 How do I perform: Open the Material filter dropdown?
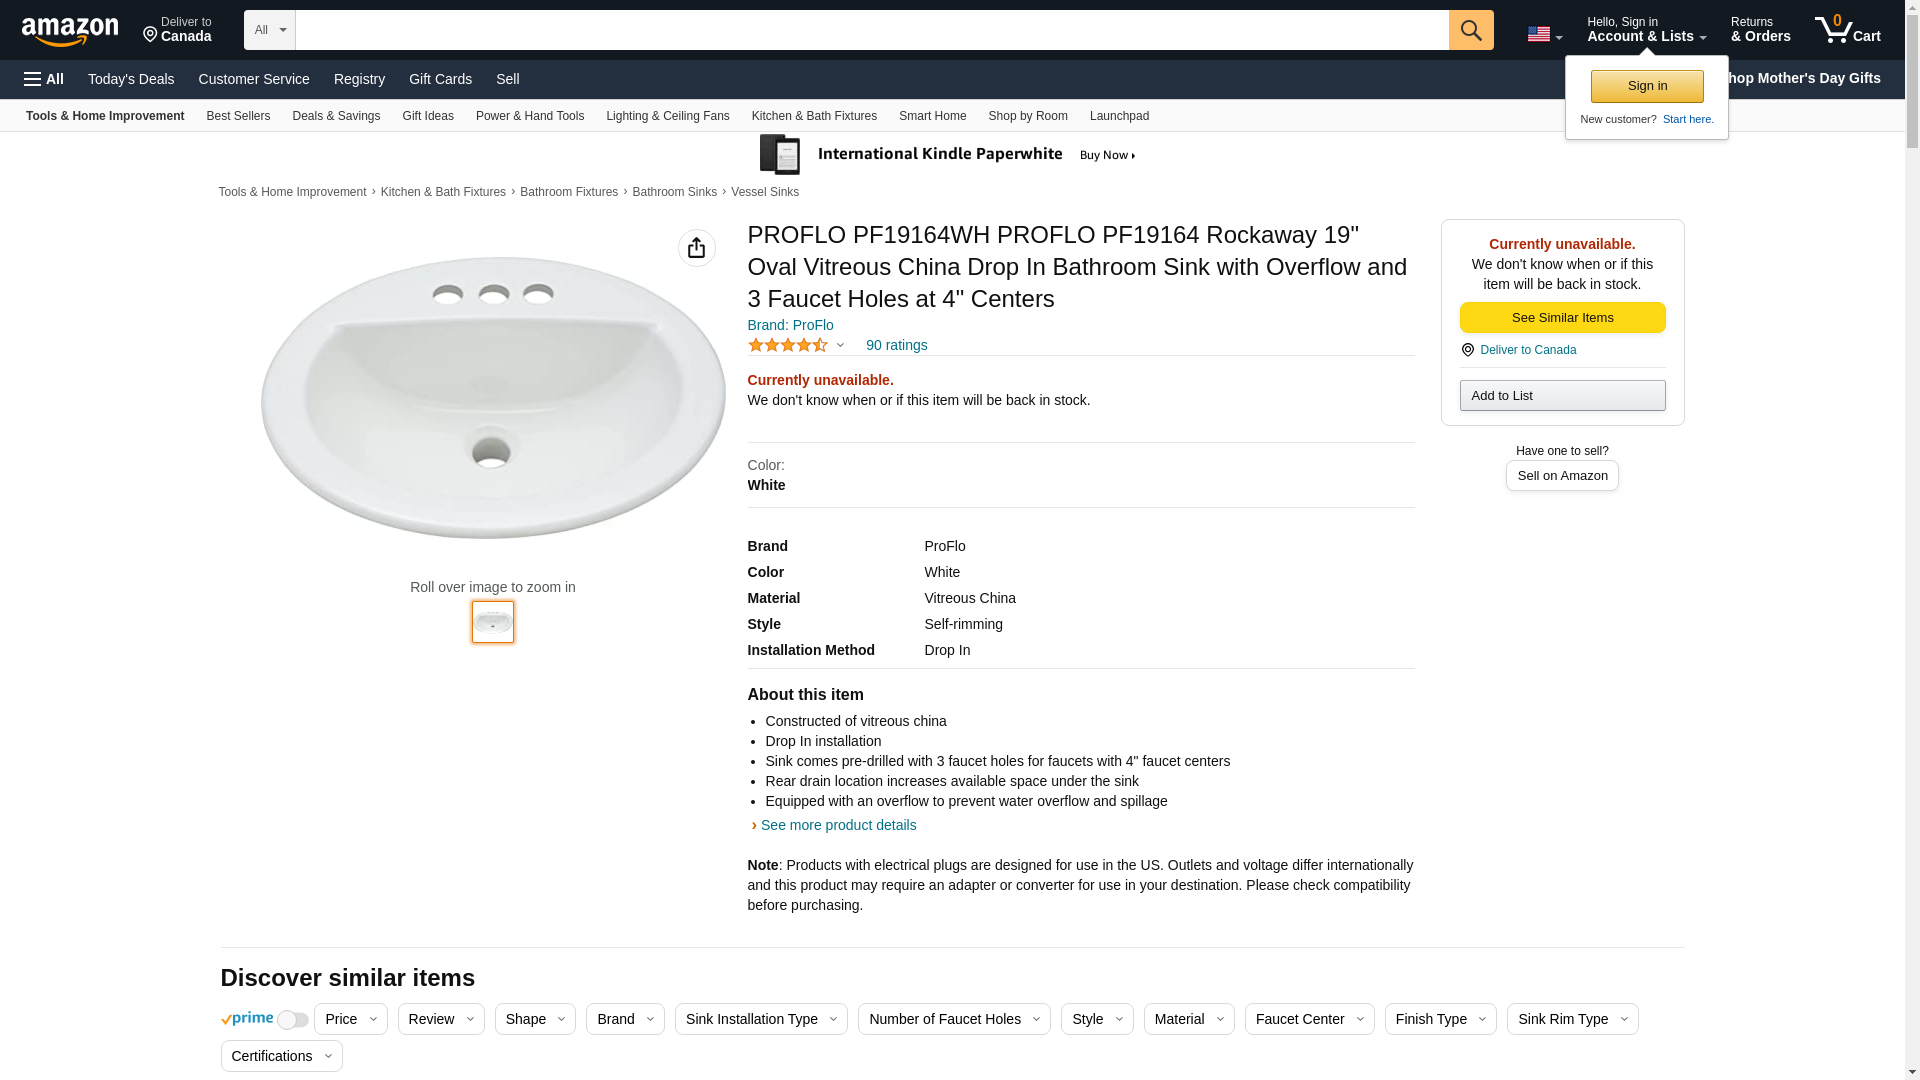click(x=1188, y=1019)
